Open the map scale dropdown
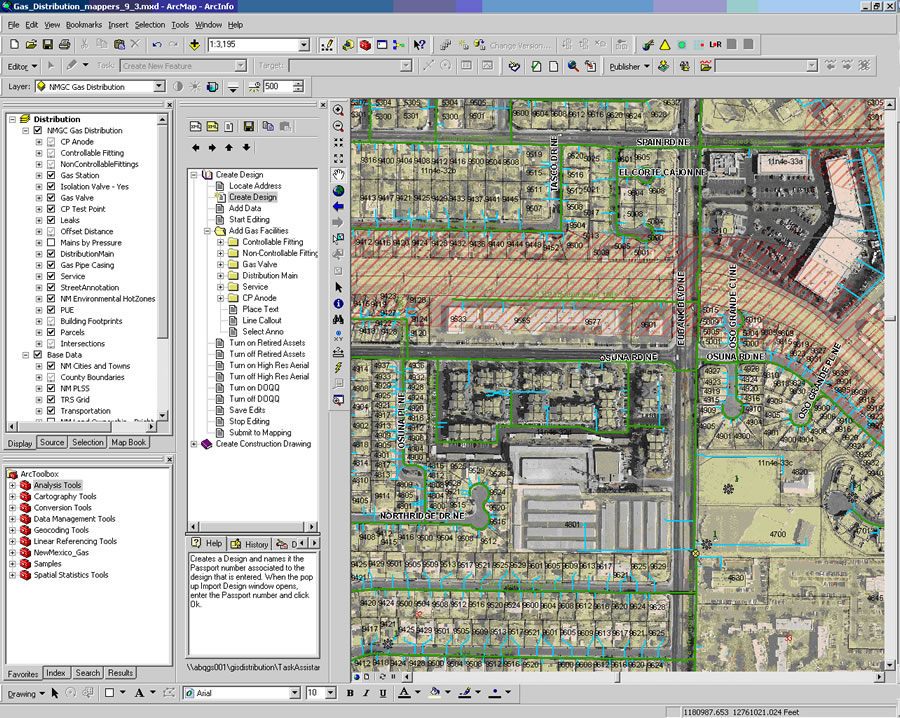The image size is (900, 718). tap(304, 45)
